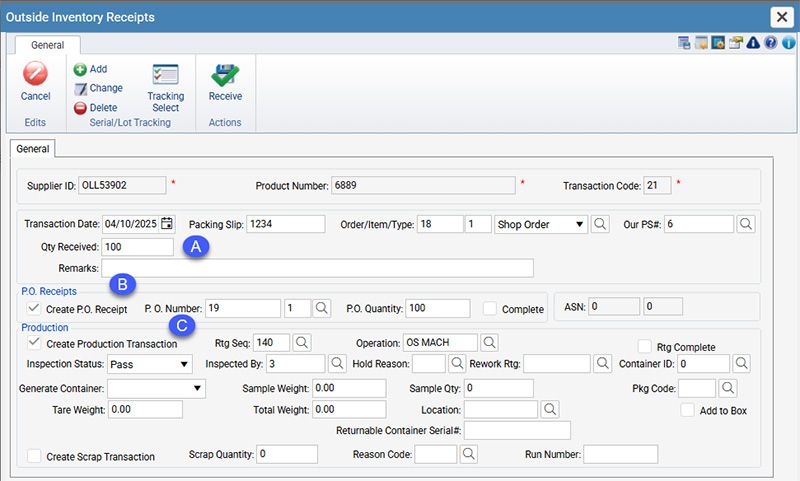Open the Our PS# lookup magnifier
The width and height of the screenshot is (800, 481).
(x=745, y=224)
